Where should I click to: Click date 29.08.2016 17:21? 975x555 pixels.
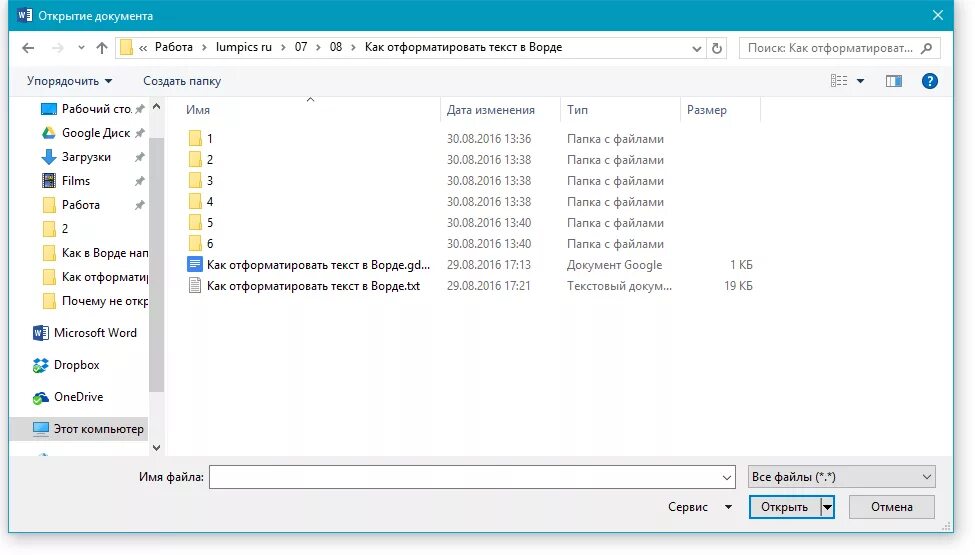[x=489, y=286]
